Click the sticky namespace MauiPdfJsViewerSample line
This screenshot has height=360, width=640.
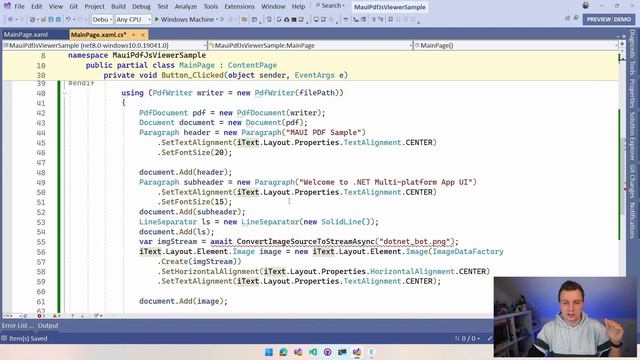pos(137,56)
